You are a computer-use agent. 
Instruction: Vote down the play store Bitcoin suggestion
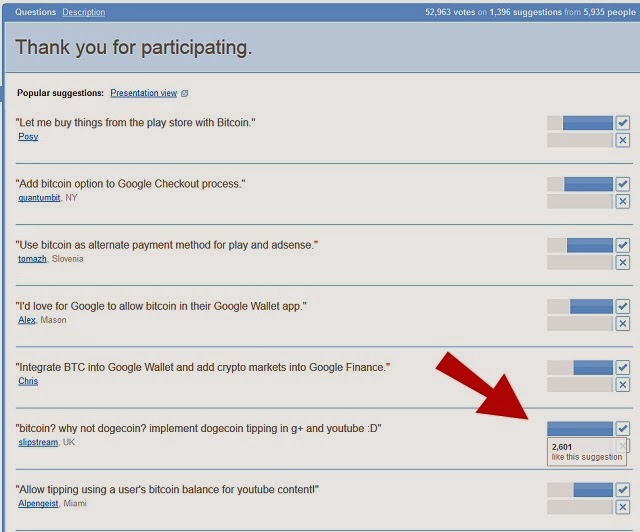tap(622, 140)
